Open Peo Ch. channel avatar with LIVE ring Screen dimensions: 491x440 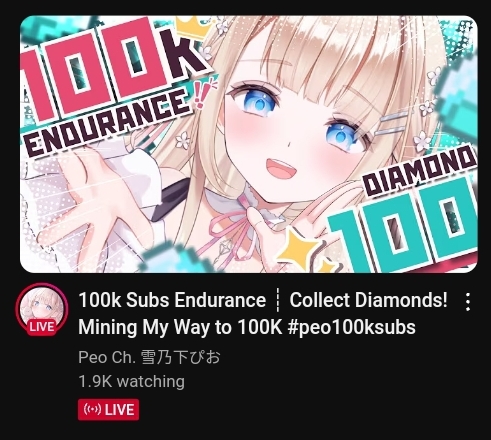(x=42, y=309)
